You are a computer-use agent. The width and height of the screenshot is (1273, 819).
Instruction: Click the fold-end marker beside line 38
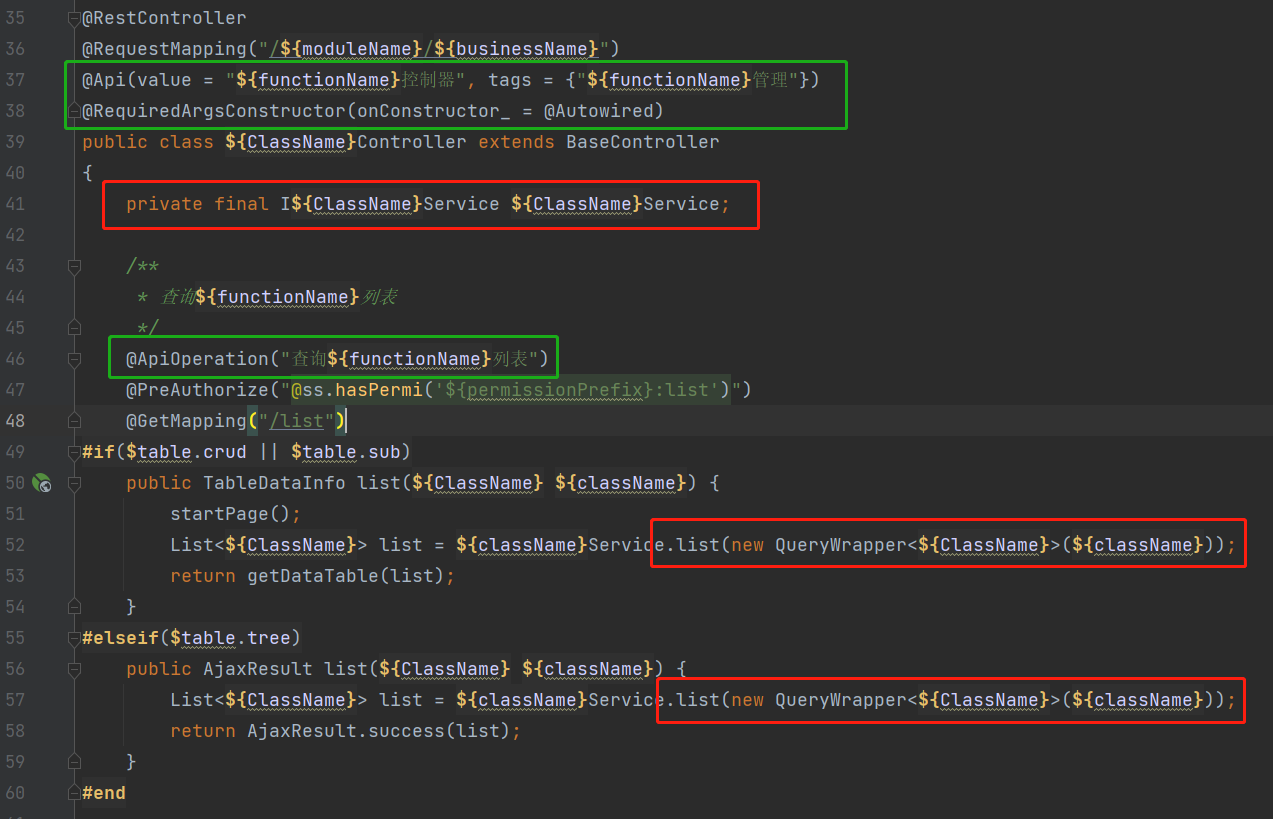point(72,110)
